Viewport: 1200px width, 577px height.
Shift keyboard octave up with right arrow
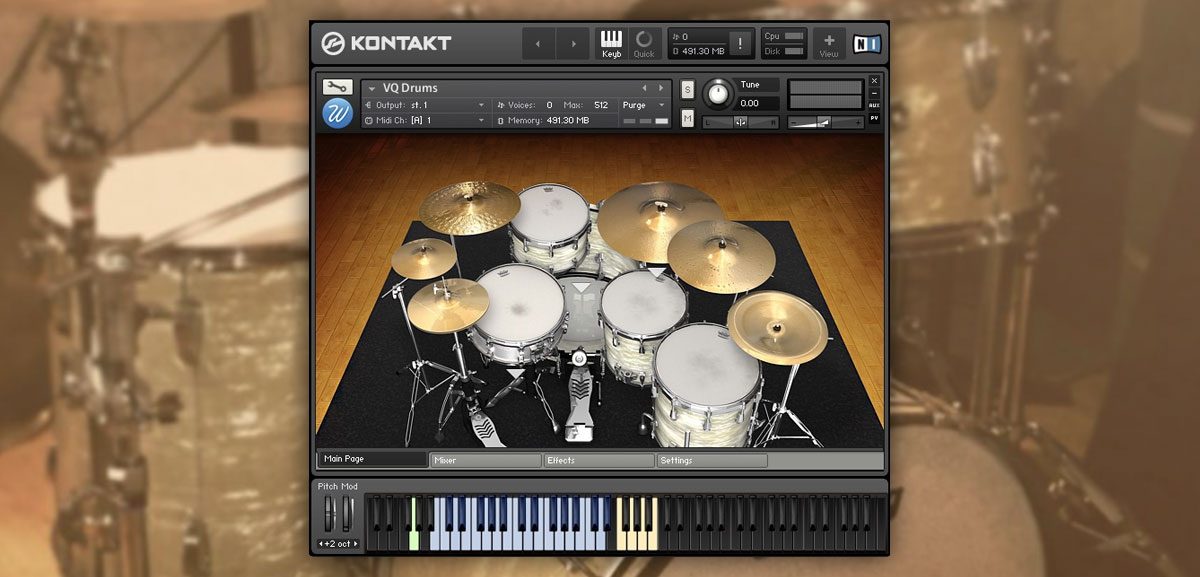point(355,544)
